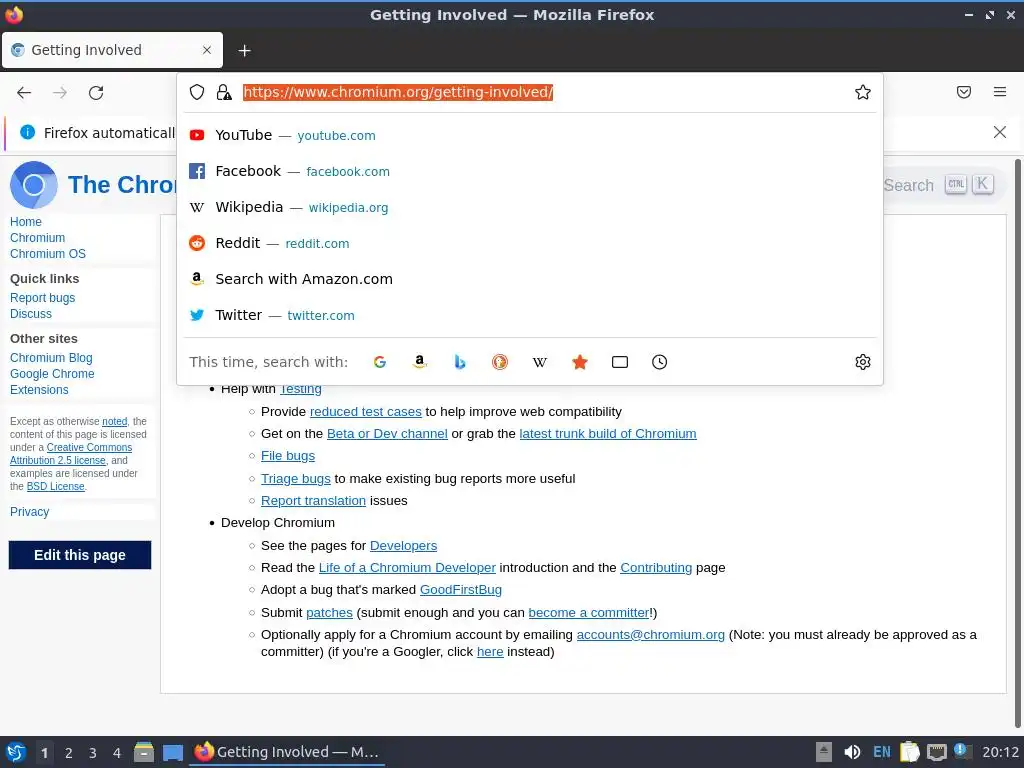Image resolution: width=1024 pixels, height=768 pixels.
Task: Search with Bing this time
Action: click(460, 362)
